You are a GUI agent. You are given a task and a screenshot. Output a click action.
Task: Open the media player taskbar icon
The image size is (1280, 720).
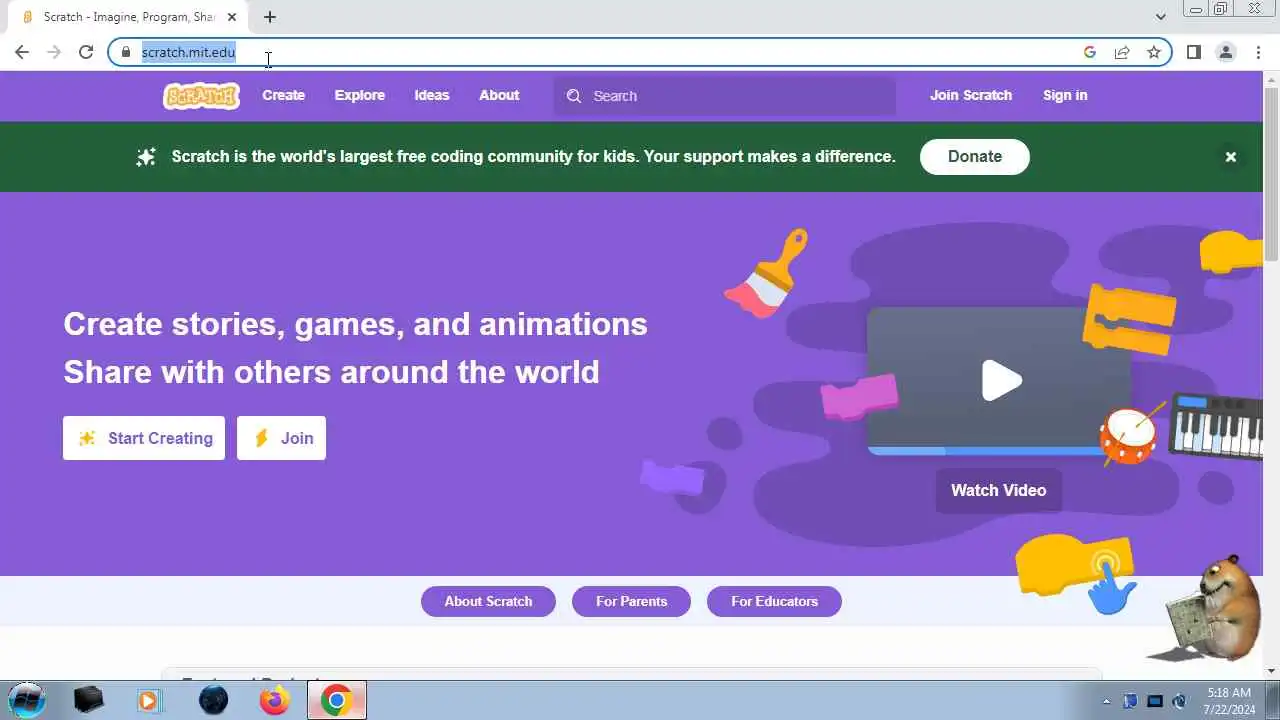149,700
